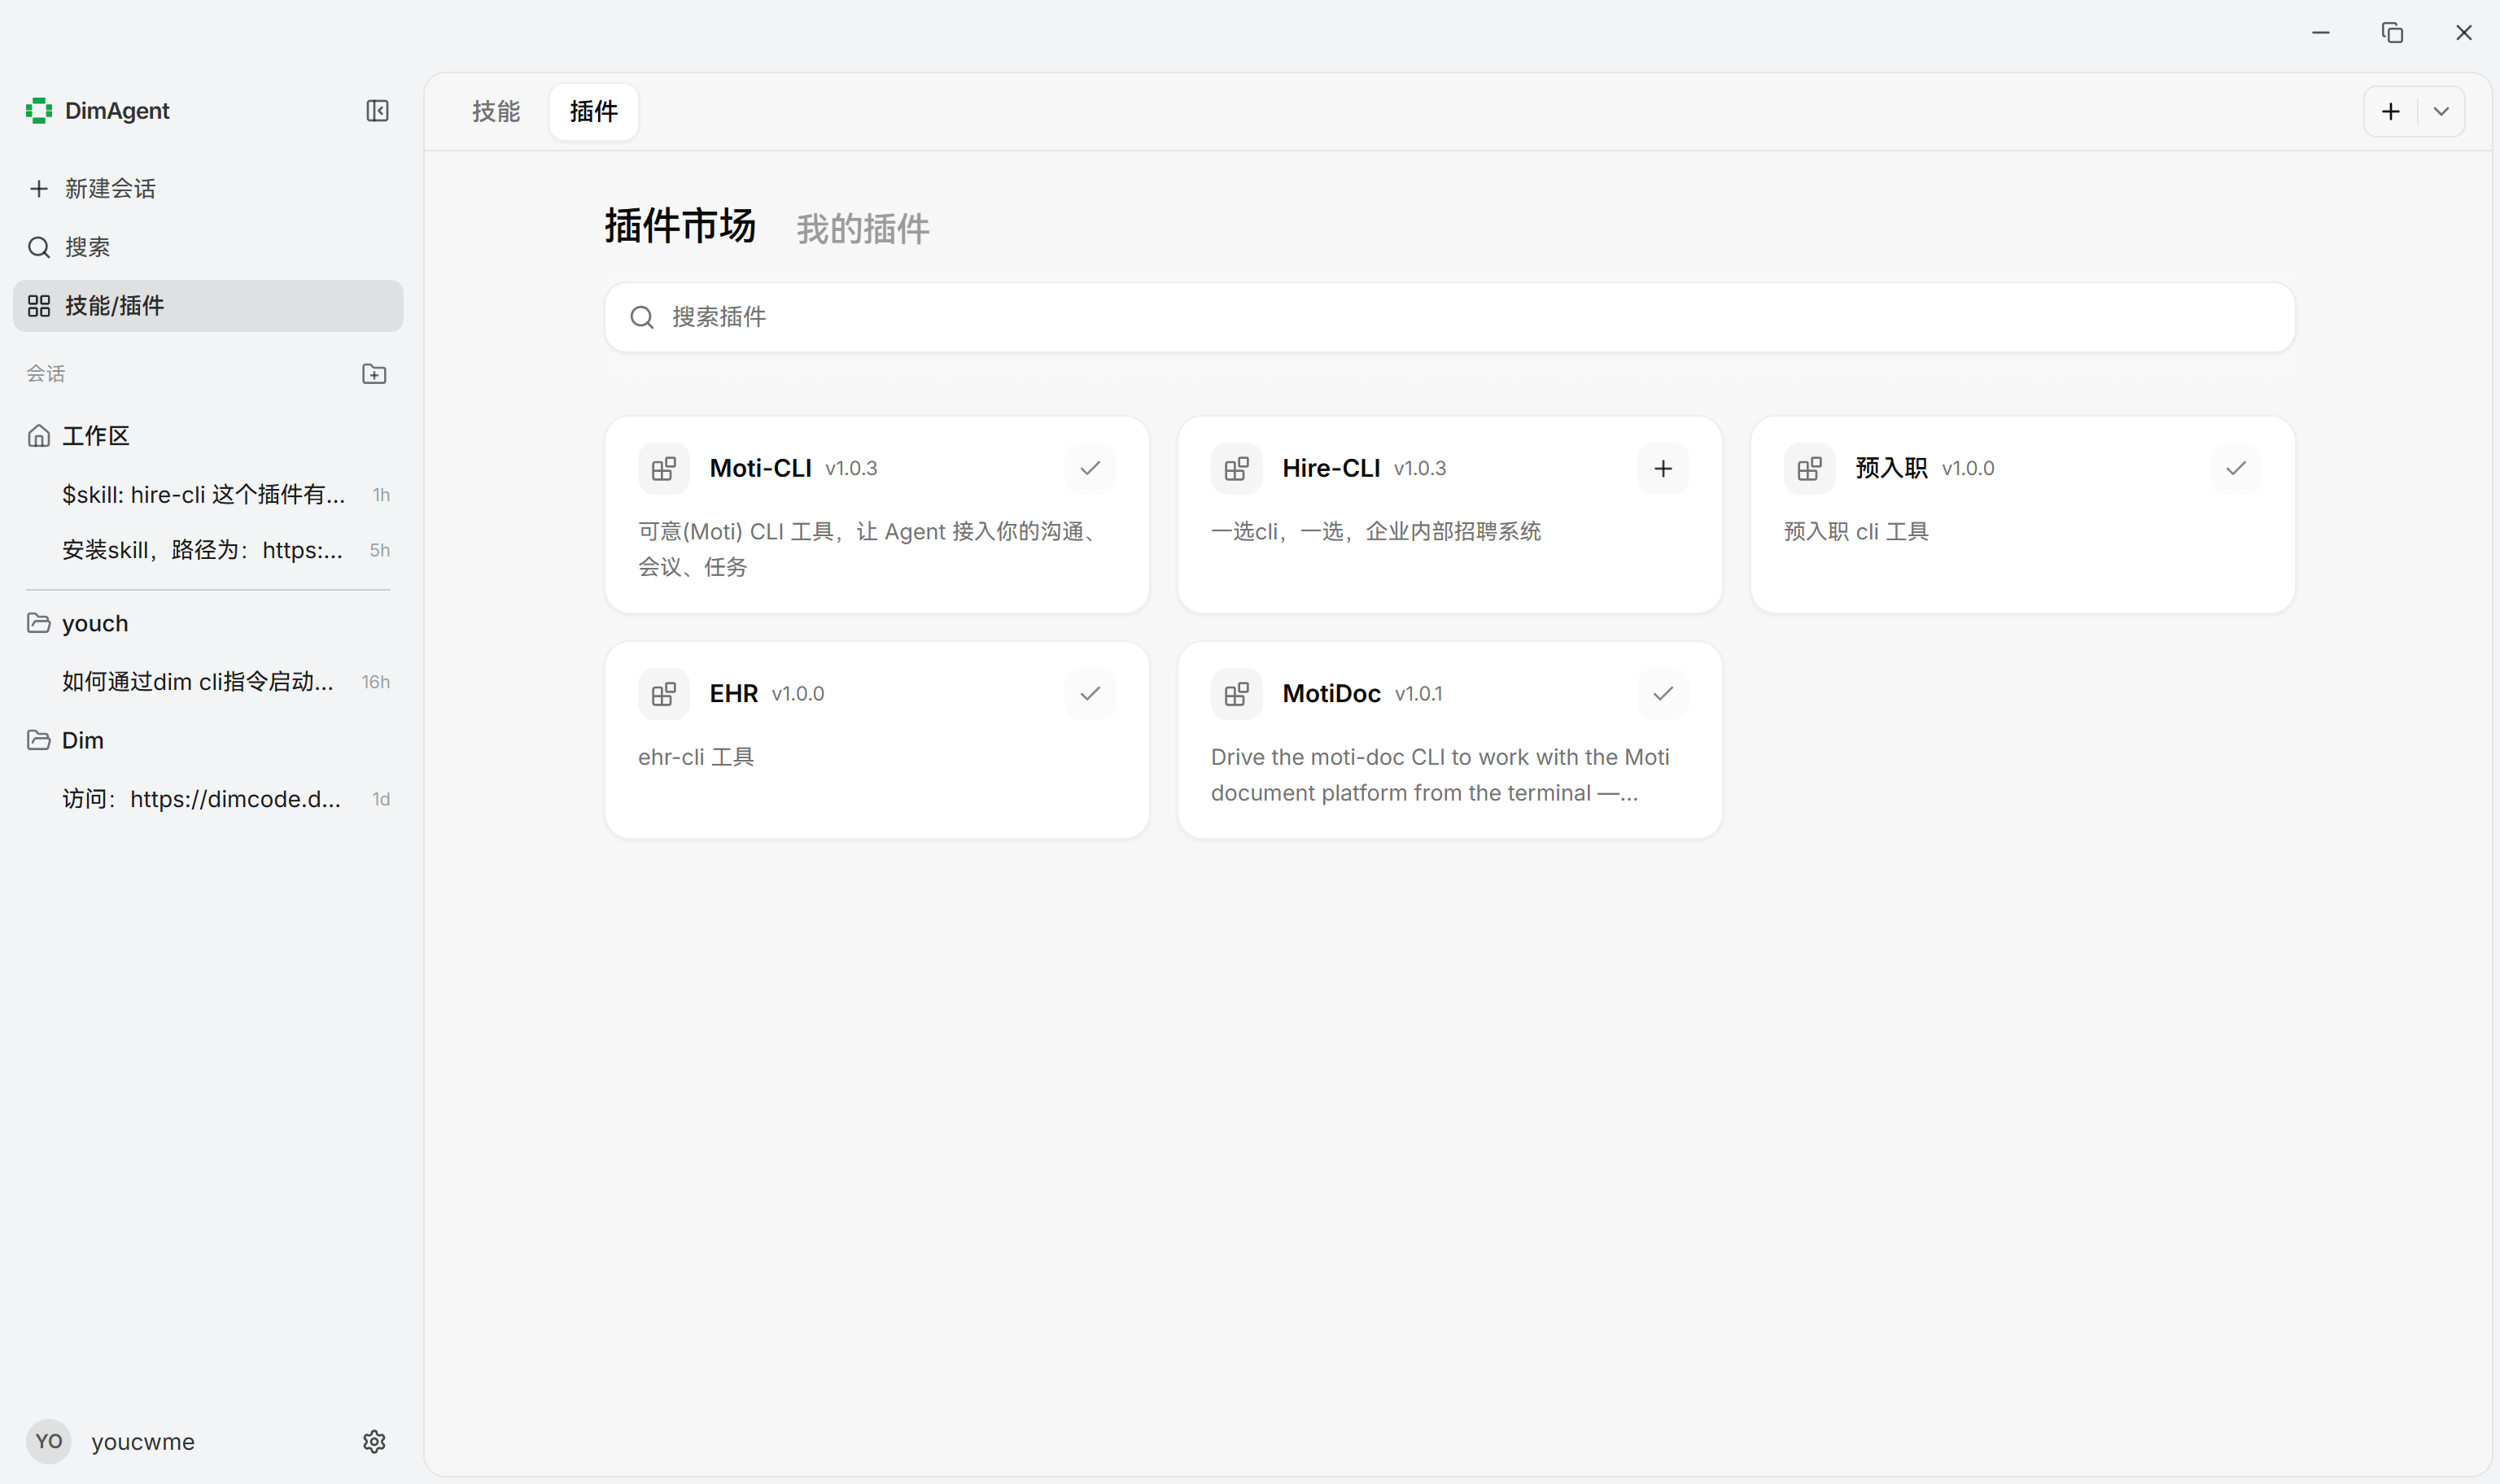Toggle the MotiDoc installed checkmark
Image resolution: width=2500 pixels, height=1484 pixels.
point(1663,693)
